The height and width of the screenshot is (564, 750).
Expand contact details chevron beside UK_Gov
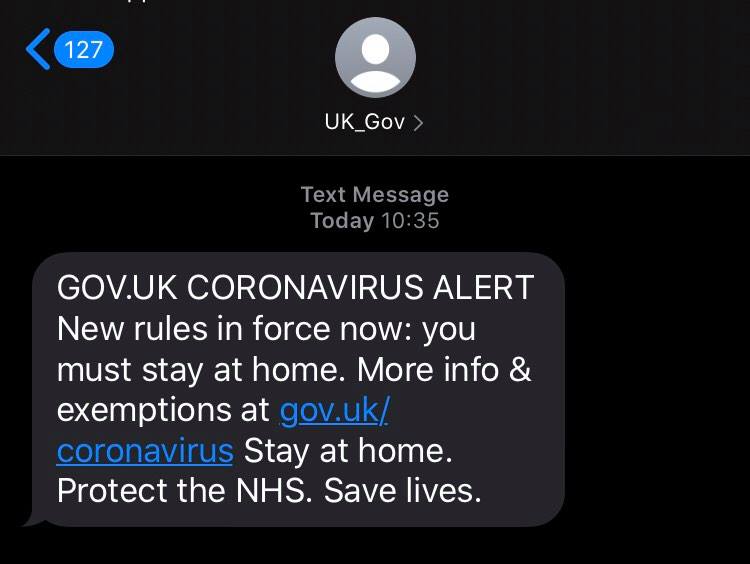pyautogui.click(x=418, y=123)
